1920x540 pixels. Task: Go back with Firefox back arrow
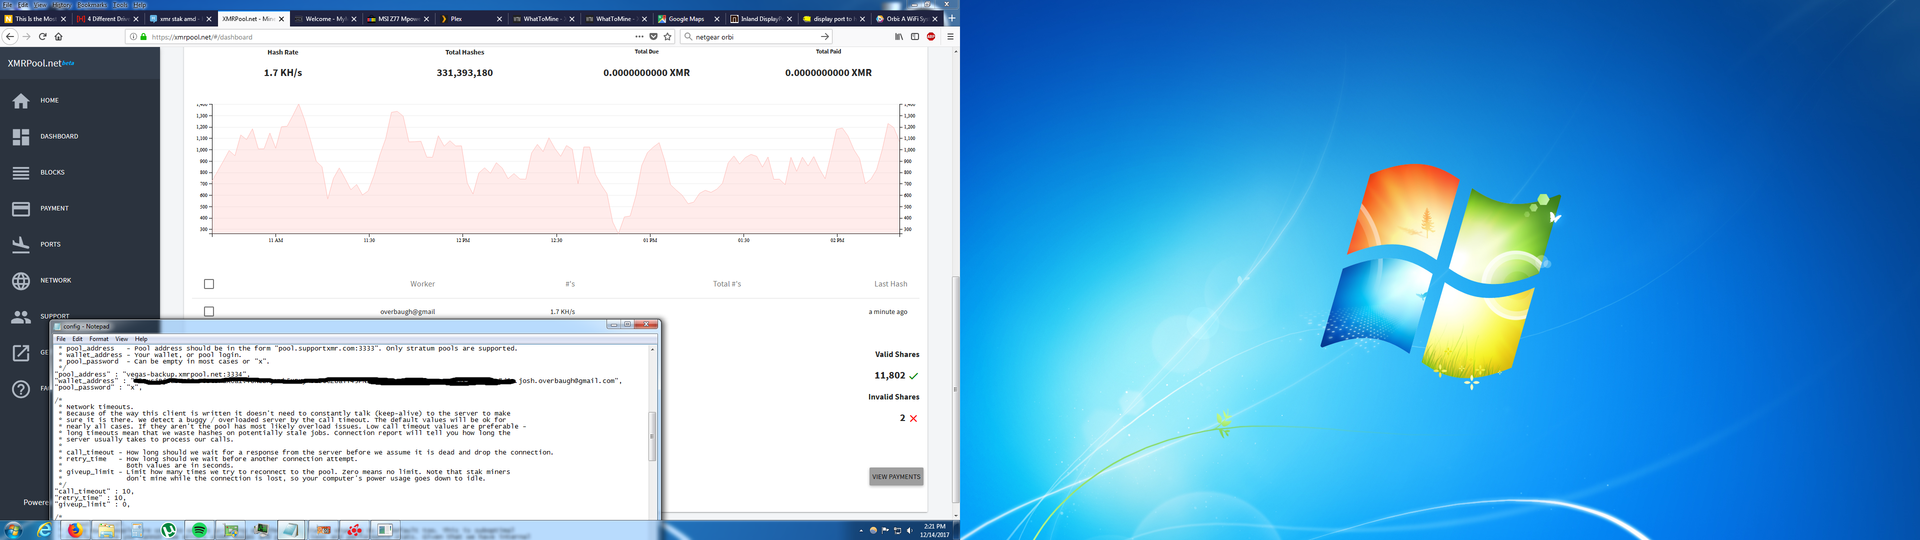coord(10,36)
